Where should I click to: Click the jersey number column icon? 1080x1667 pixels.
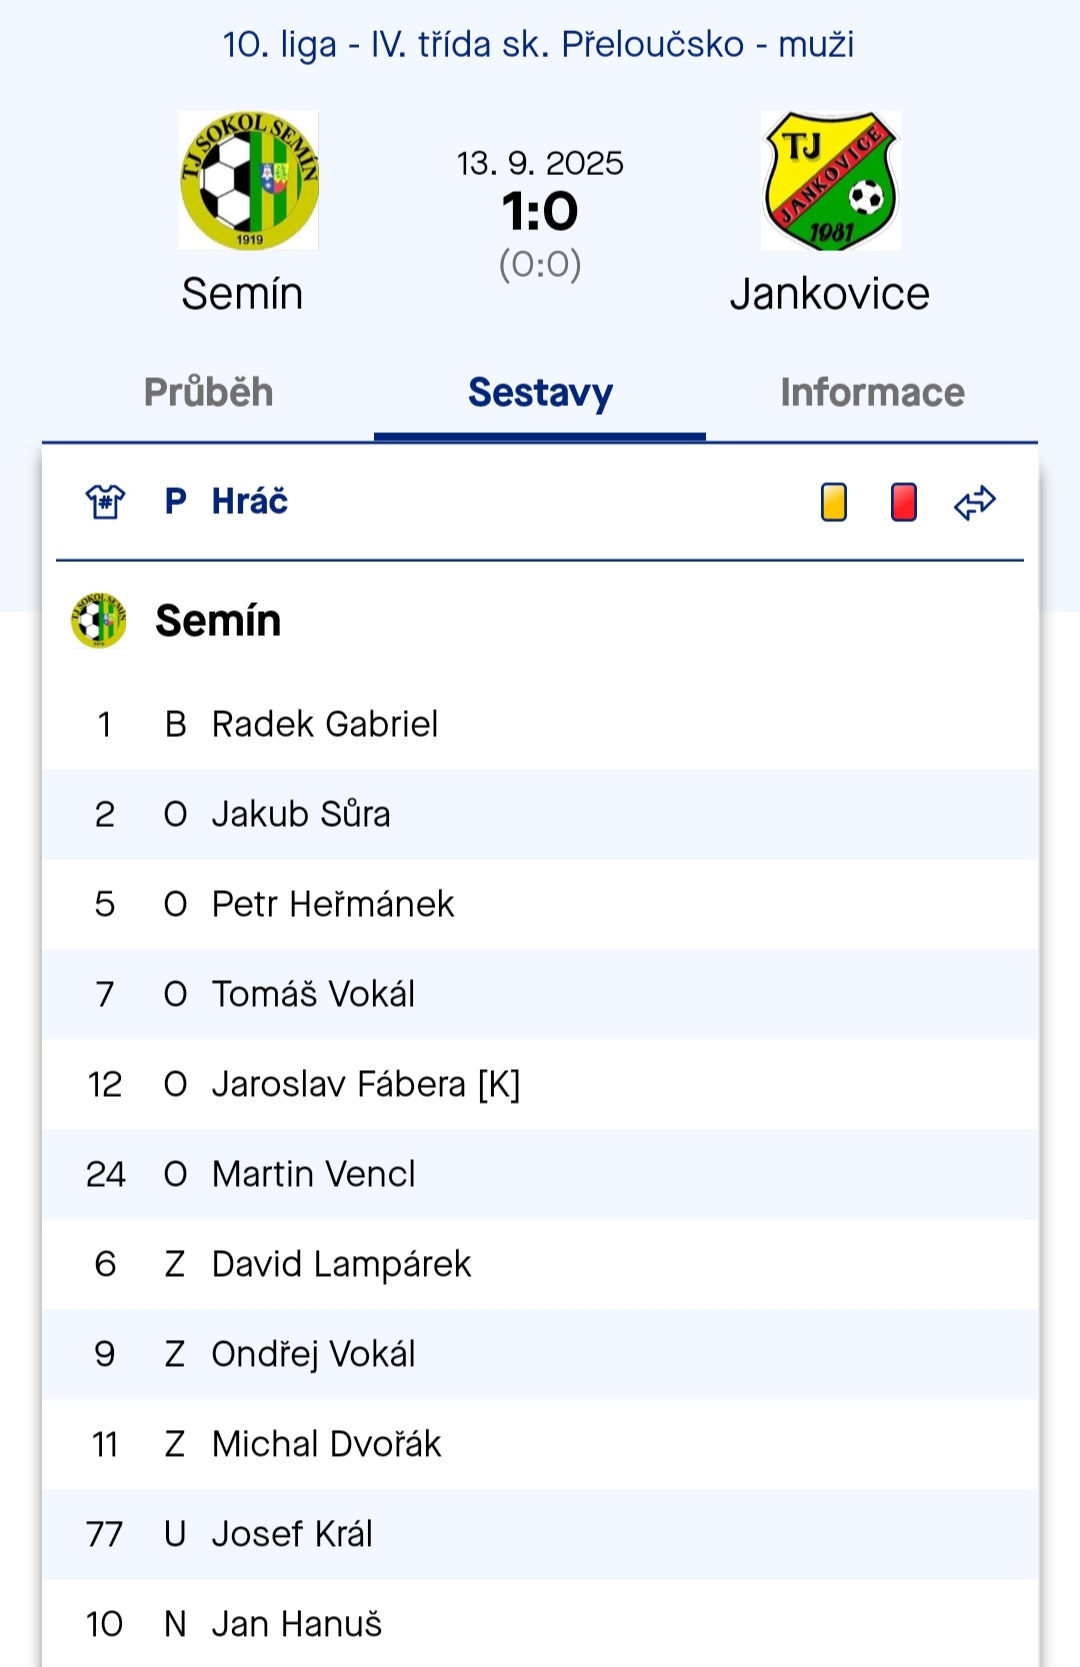(x=104, y=503)
